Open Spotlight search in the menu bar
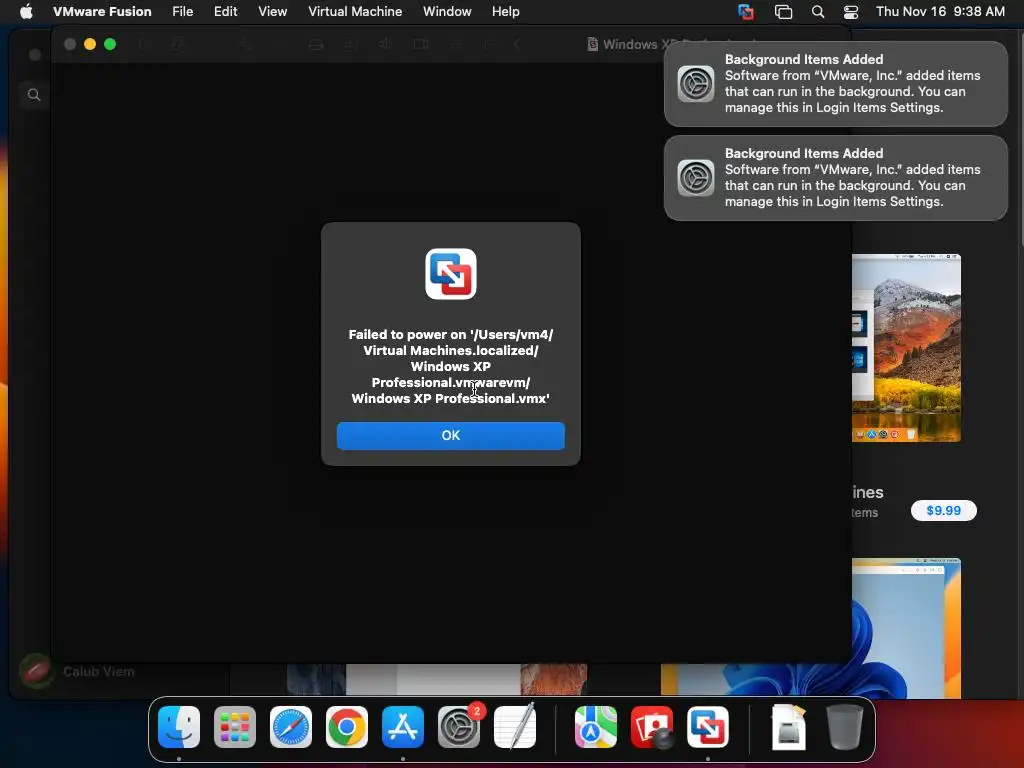1024x768 pixels. coord(818,11)
